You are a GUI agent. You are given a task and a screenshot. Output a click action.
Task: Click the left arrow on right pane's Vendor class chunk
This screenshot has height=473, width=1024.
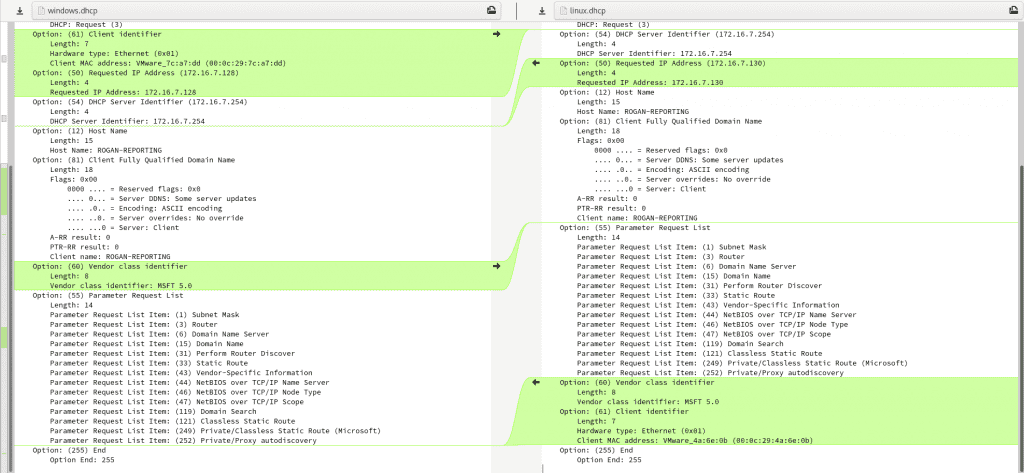[536, 382]
